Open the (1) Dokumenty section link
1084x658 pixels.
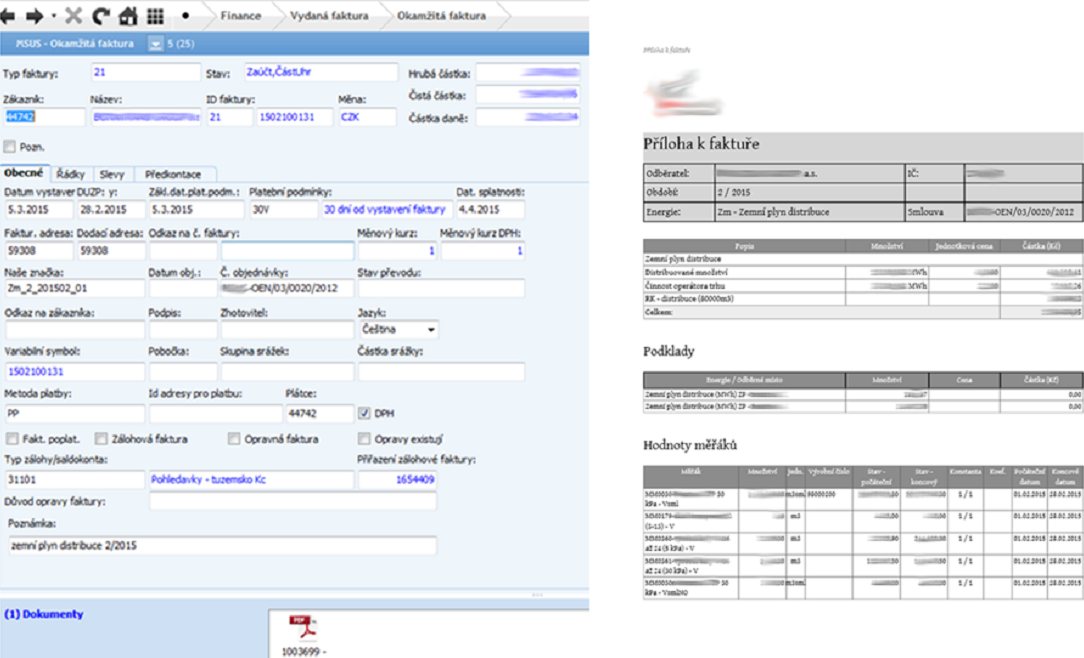44,614
